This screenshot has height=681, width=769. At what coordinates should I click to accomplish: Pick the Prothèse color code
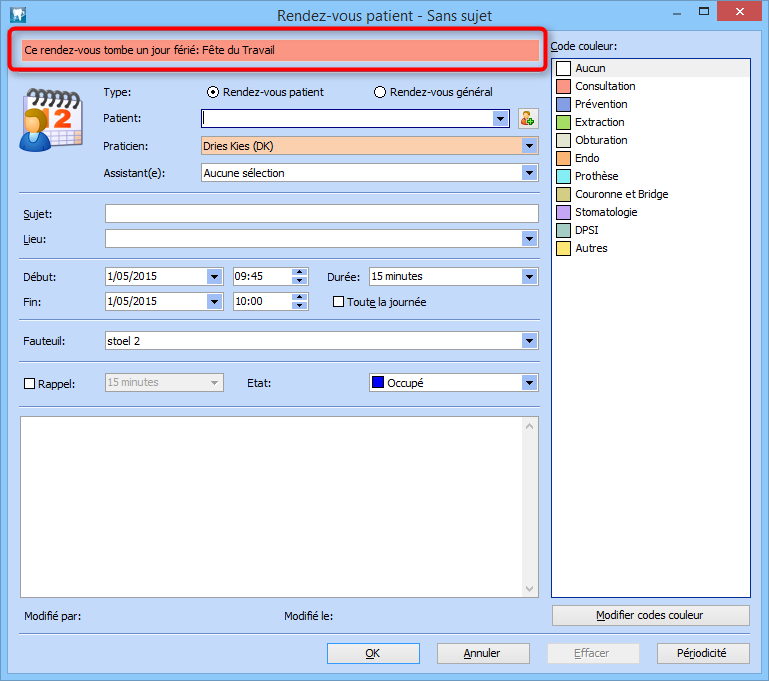651,176
